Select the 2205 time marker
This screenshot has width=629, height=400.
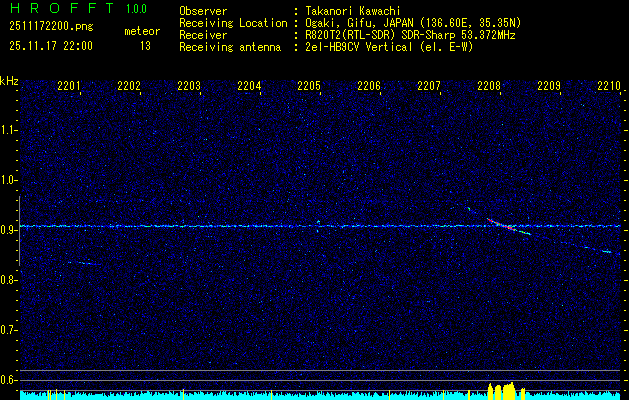309,87
